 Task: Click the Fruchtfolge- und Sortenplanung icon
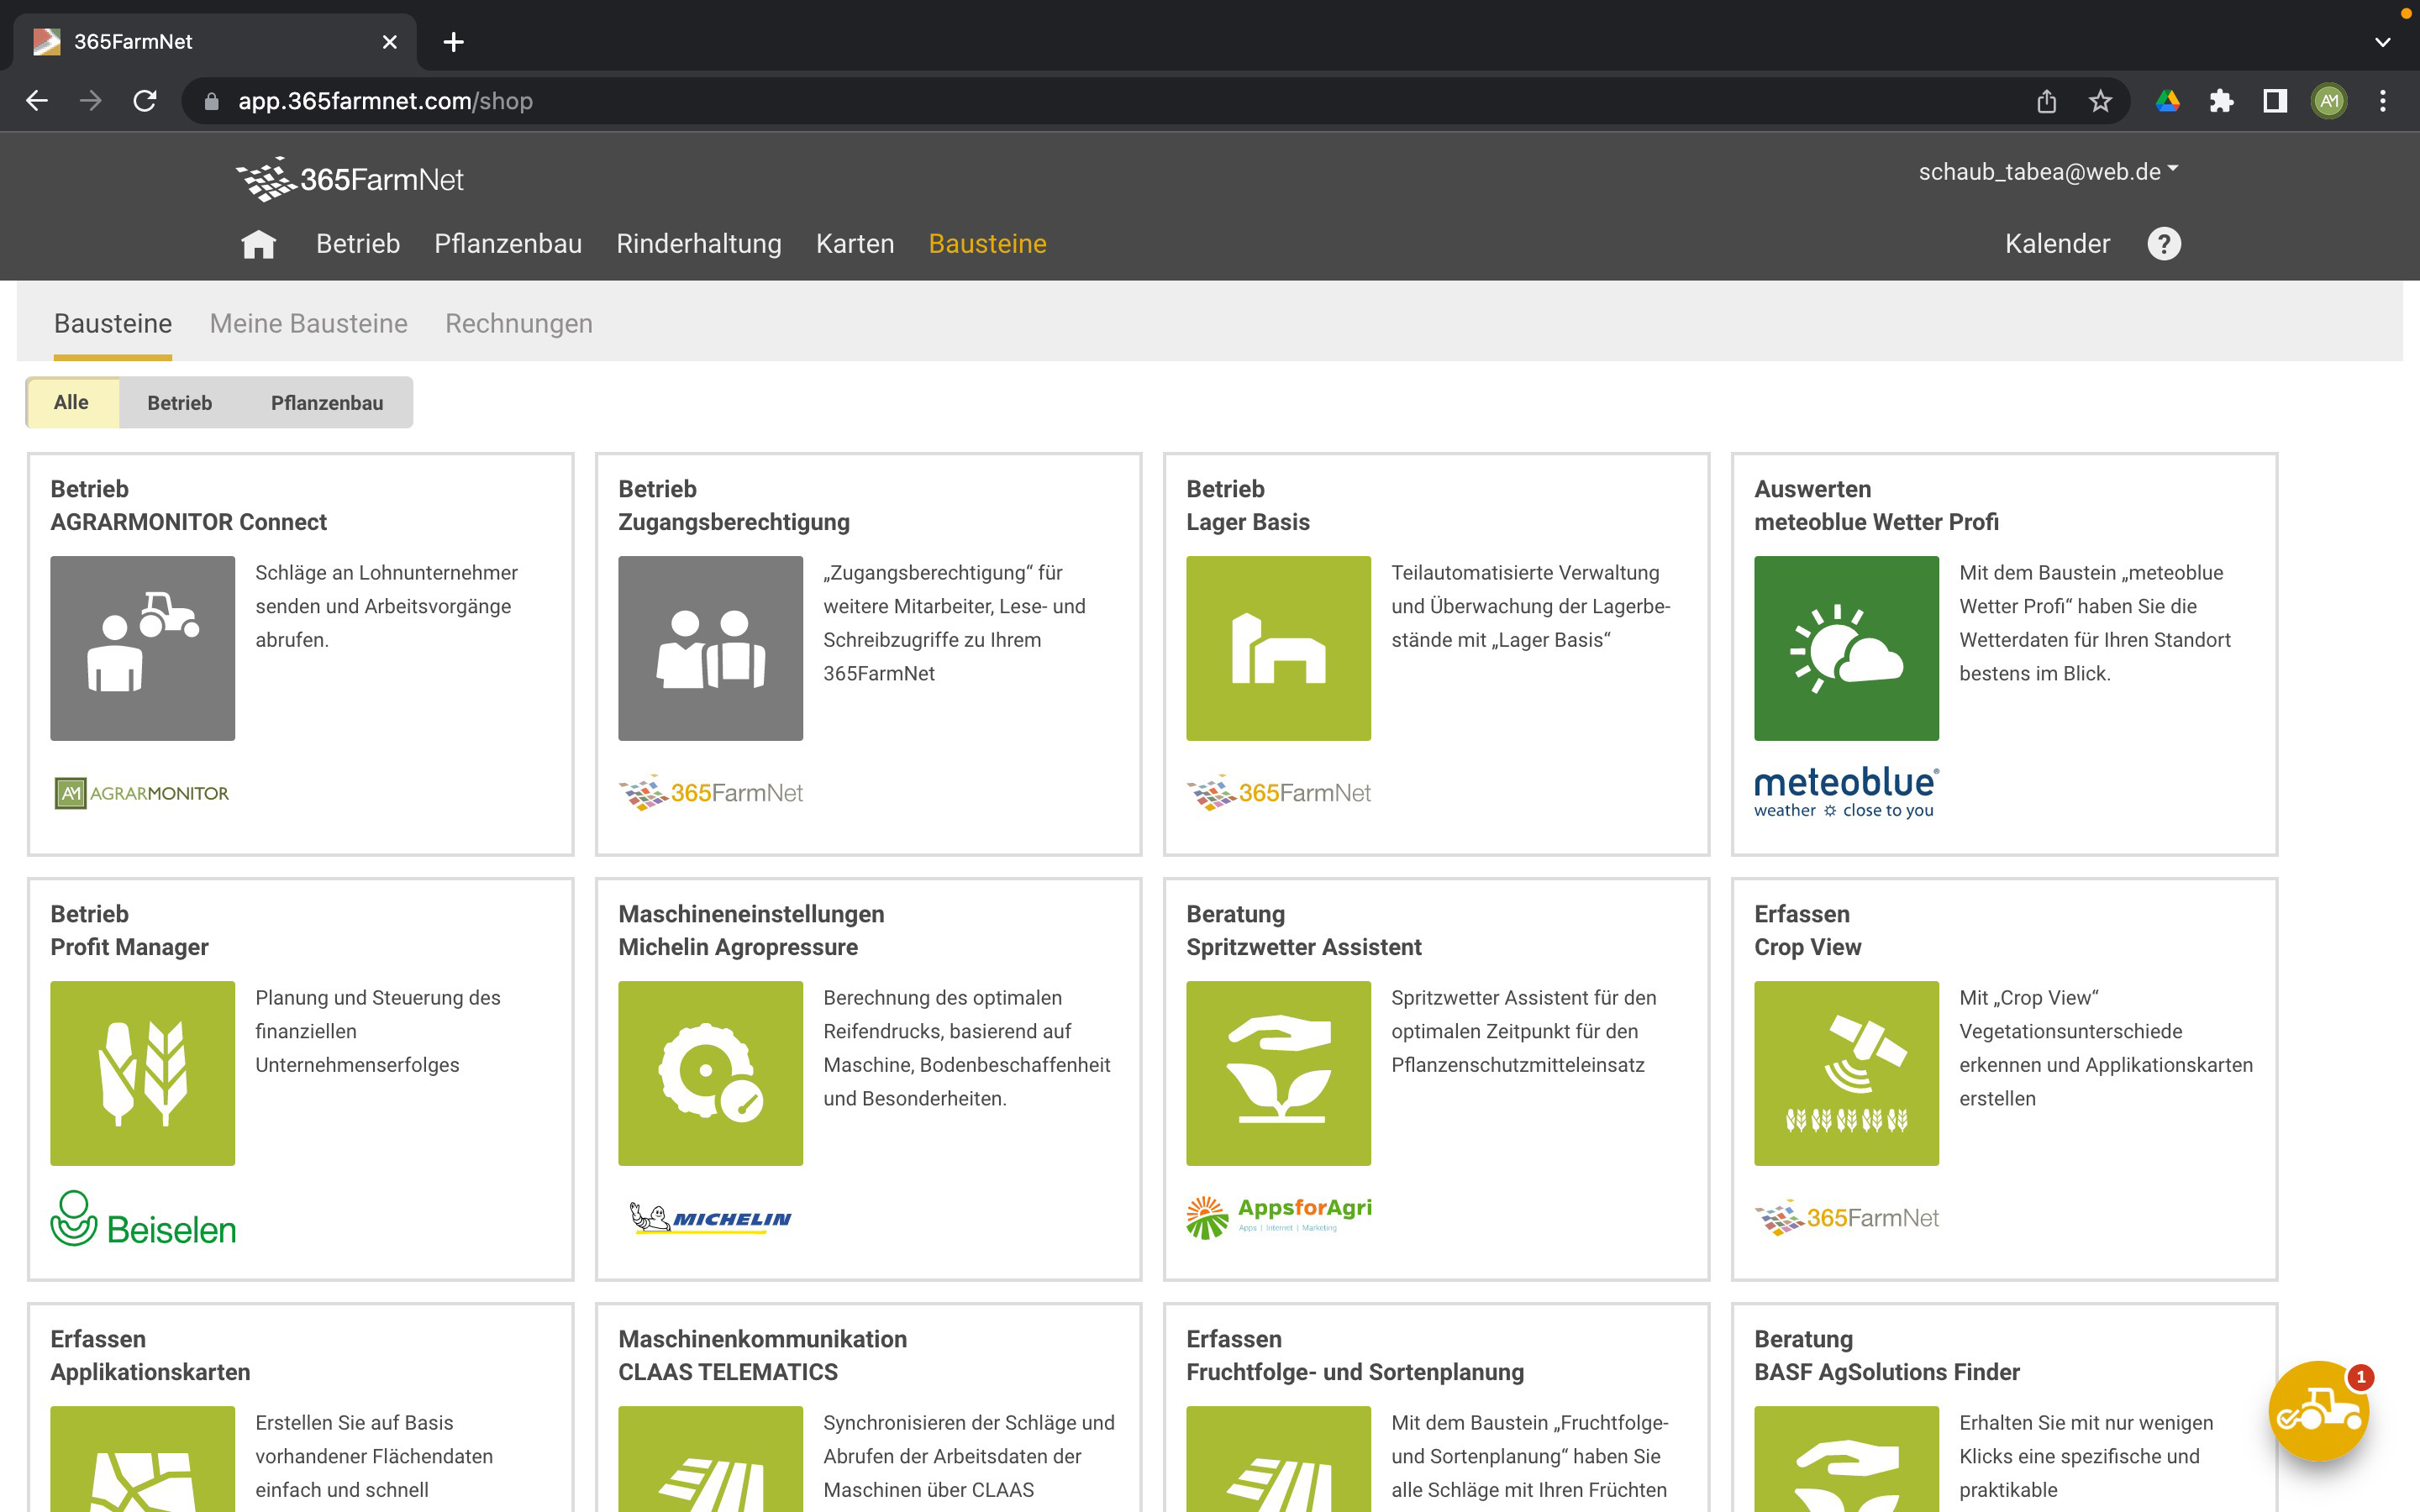1279,1459
